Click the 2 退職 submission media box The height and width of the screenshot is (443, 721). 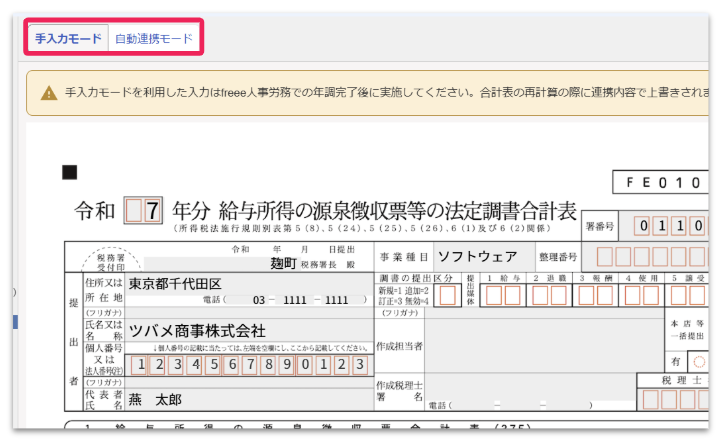tap(549, 296)
